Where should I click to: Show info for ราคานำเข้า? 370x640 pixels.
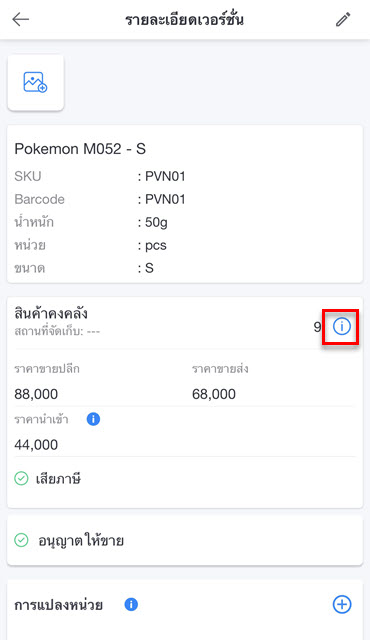(x=93, y=419)
